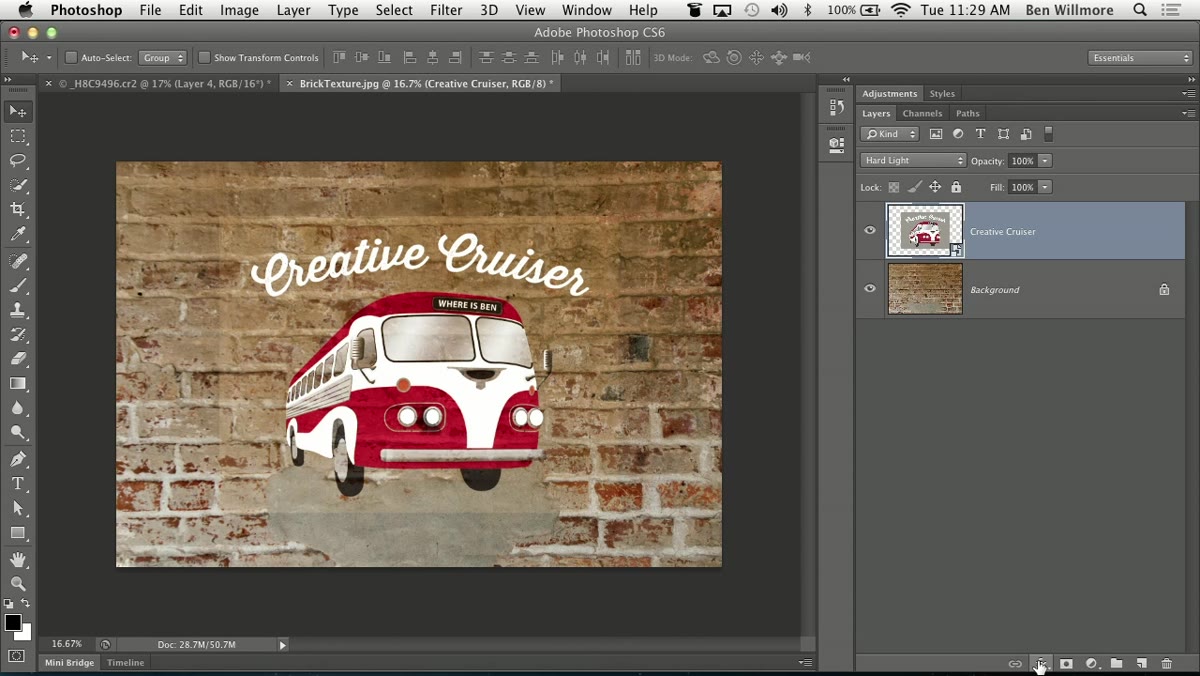This screenshot has height=676, width=1200.
Task: Open the Opacity slider dropdown arrow
Action: [x=1045, y=161]
